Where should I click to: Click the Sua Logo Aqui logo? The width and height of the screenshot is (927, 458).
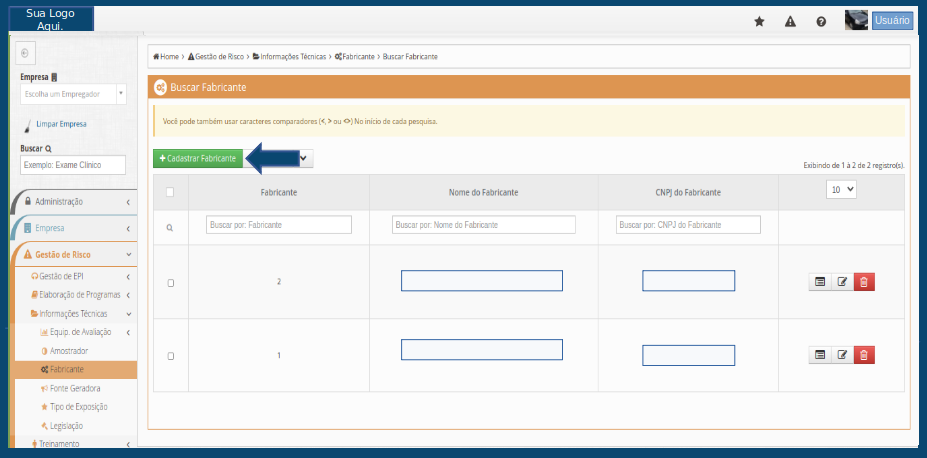tap(51, 20)
